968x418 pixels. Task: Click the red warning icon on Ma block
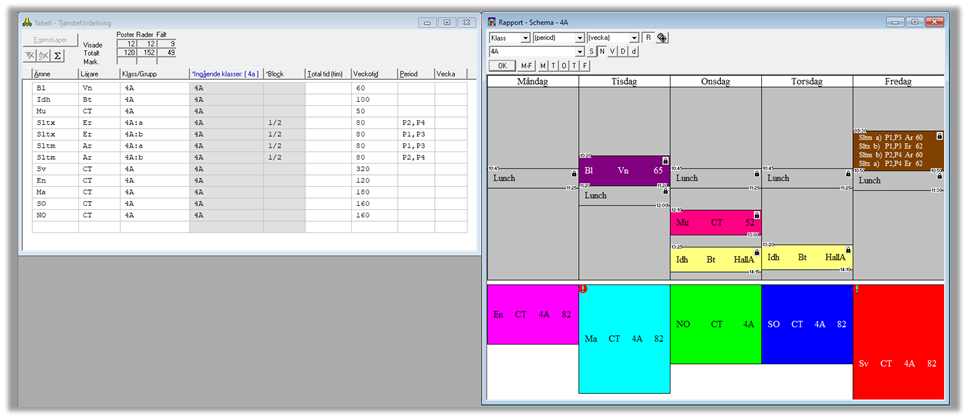point(583,289)
